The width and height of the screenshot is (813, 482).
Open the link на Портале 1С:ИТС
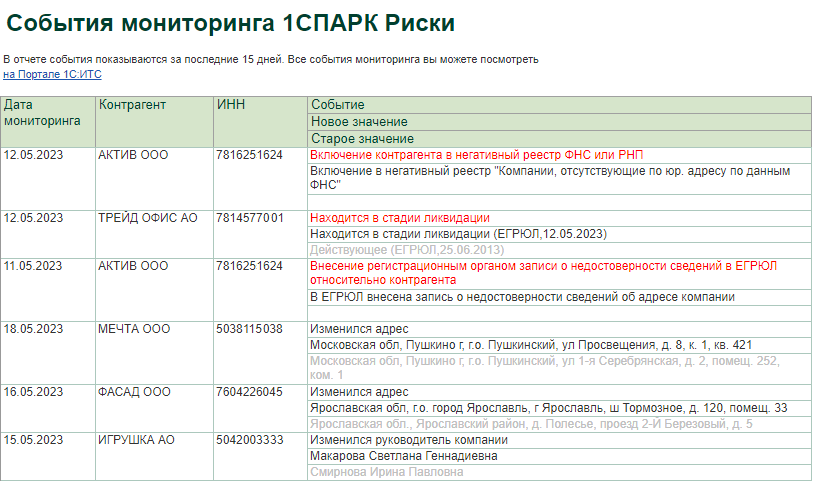(x=52, y=75)
